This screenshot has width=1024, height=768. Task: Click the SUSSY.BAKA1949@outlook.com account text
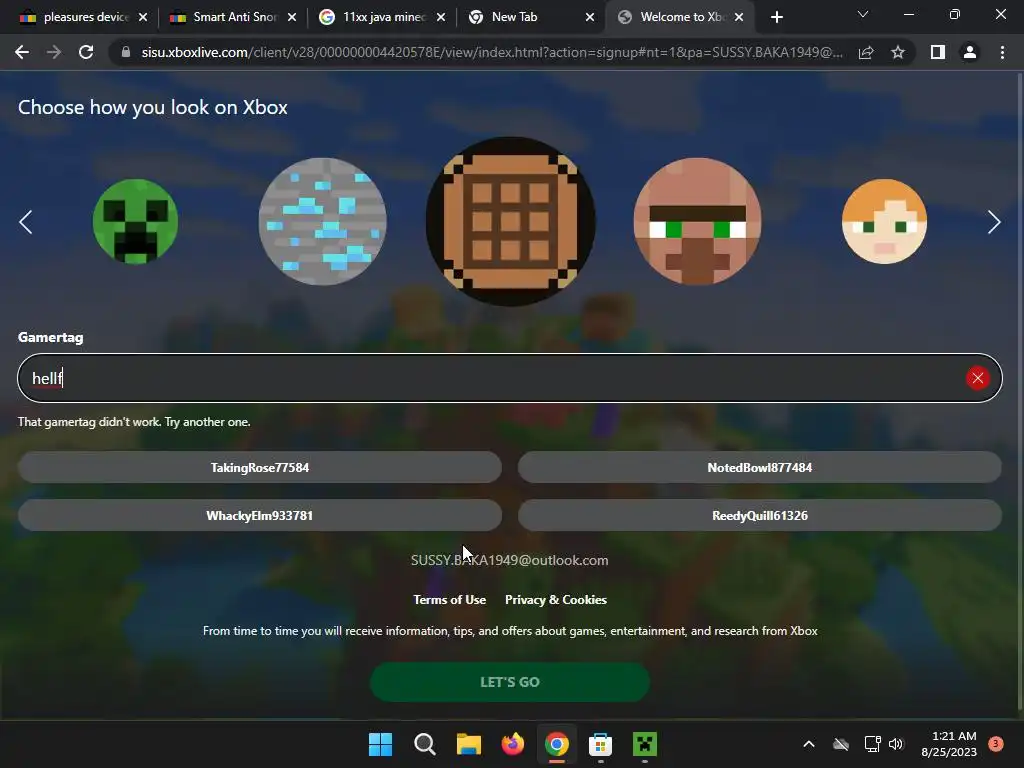click(509, 560)
